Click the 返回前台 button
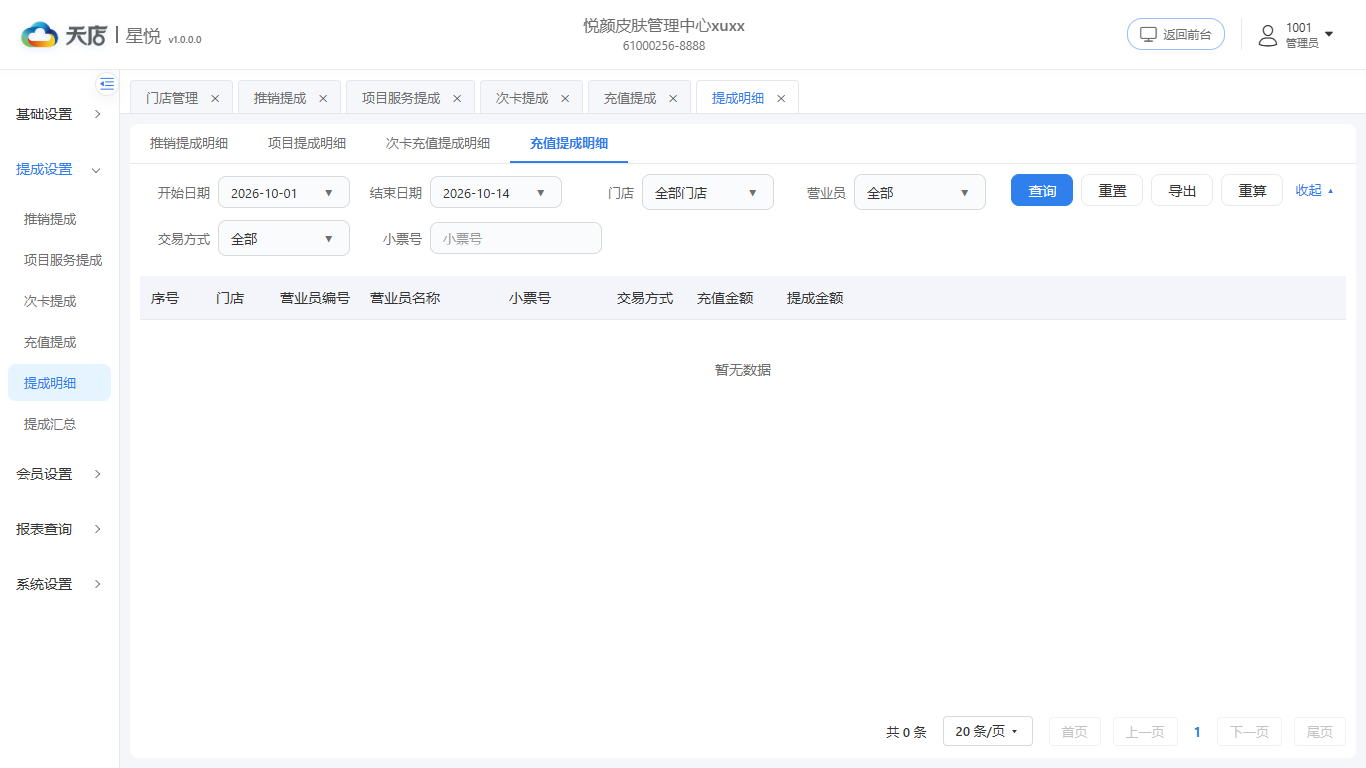1366x768 pixels. coord(1176,34)
